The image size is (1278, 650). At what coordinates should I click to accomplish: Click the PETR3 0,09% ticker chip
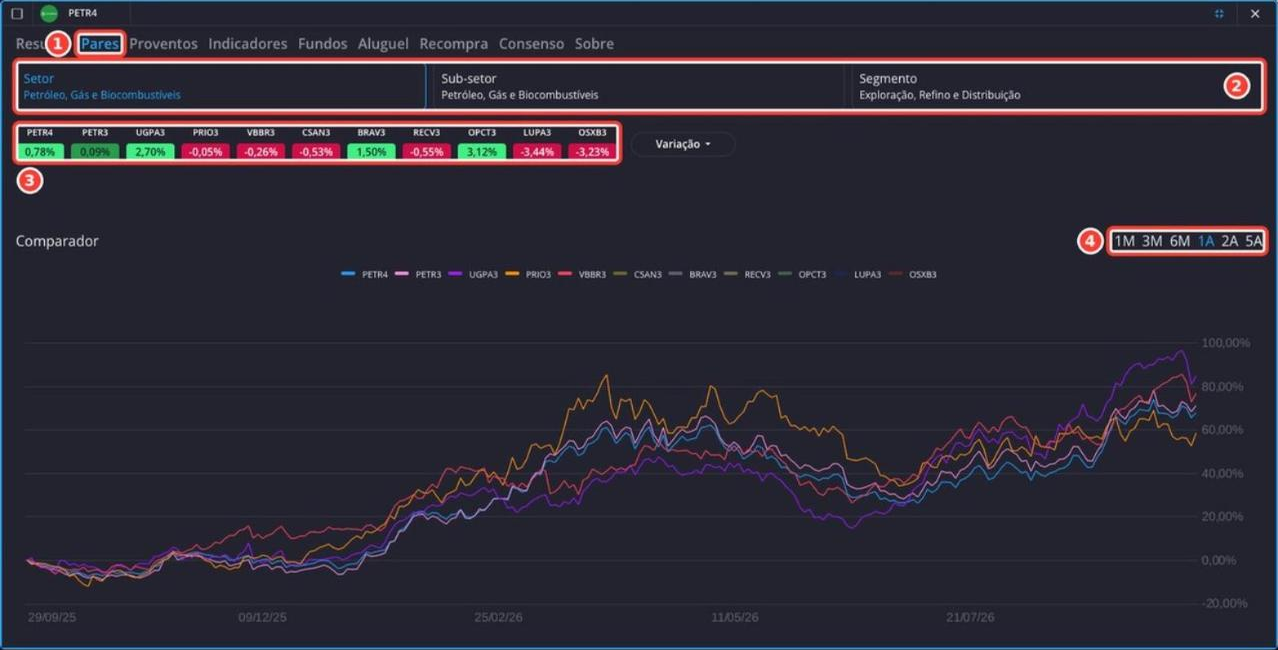pyautogui.click(x=95, y=142)
